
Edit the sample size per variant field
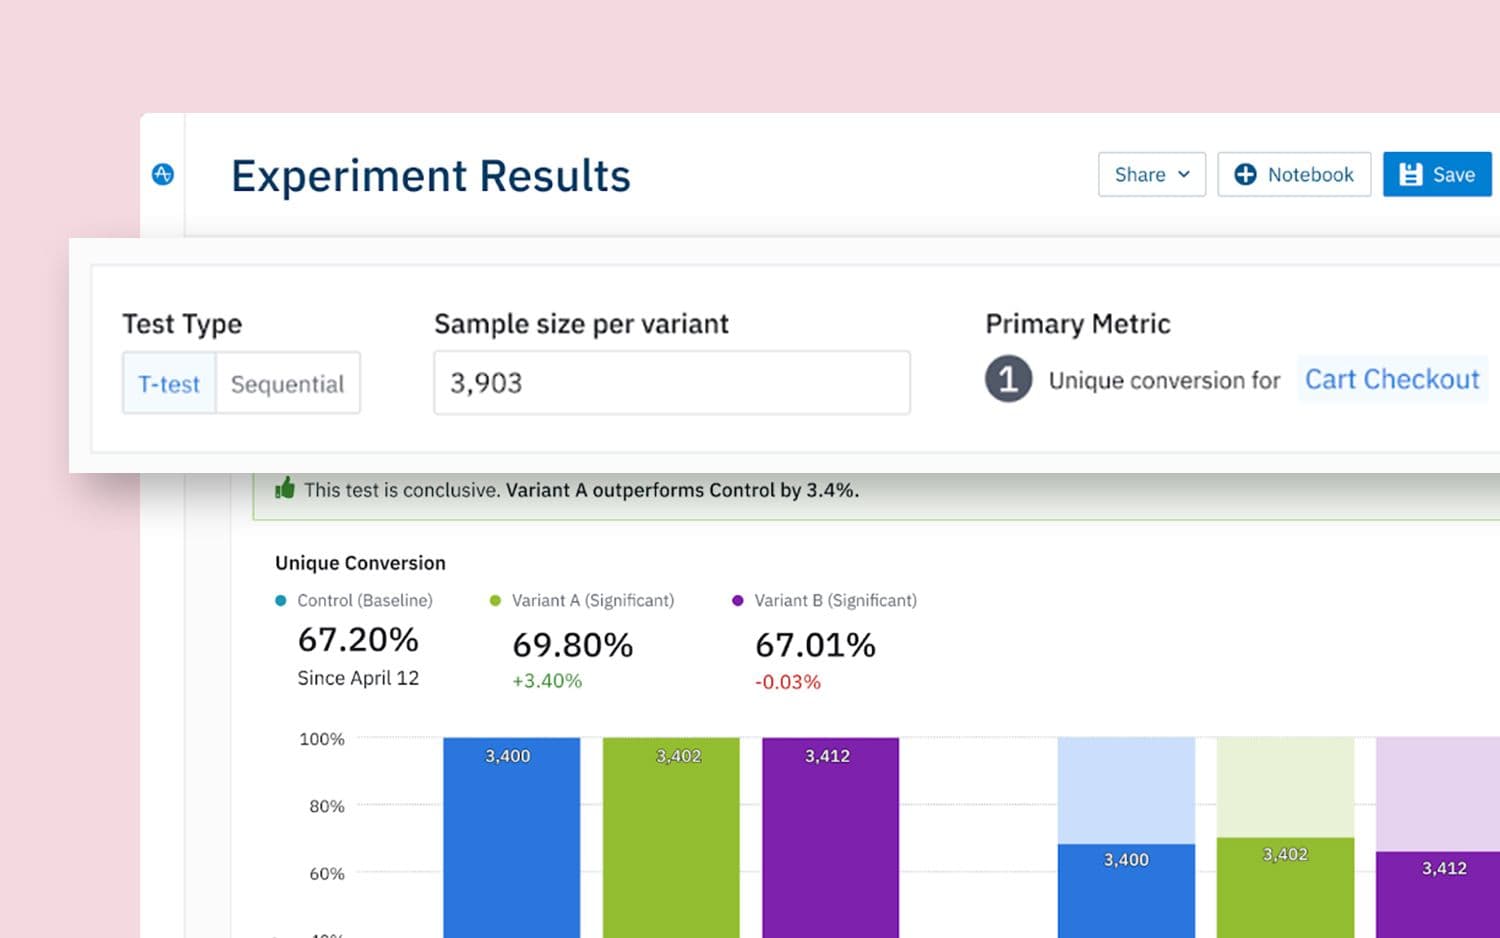click(x=670, y=382)
